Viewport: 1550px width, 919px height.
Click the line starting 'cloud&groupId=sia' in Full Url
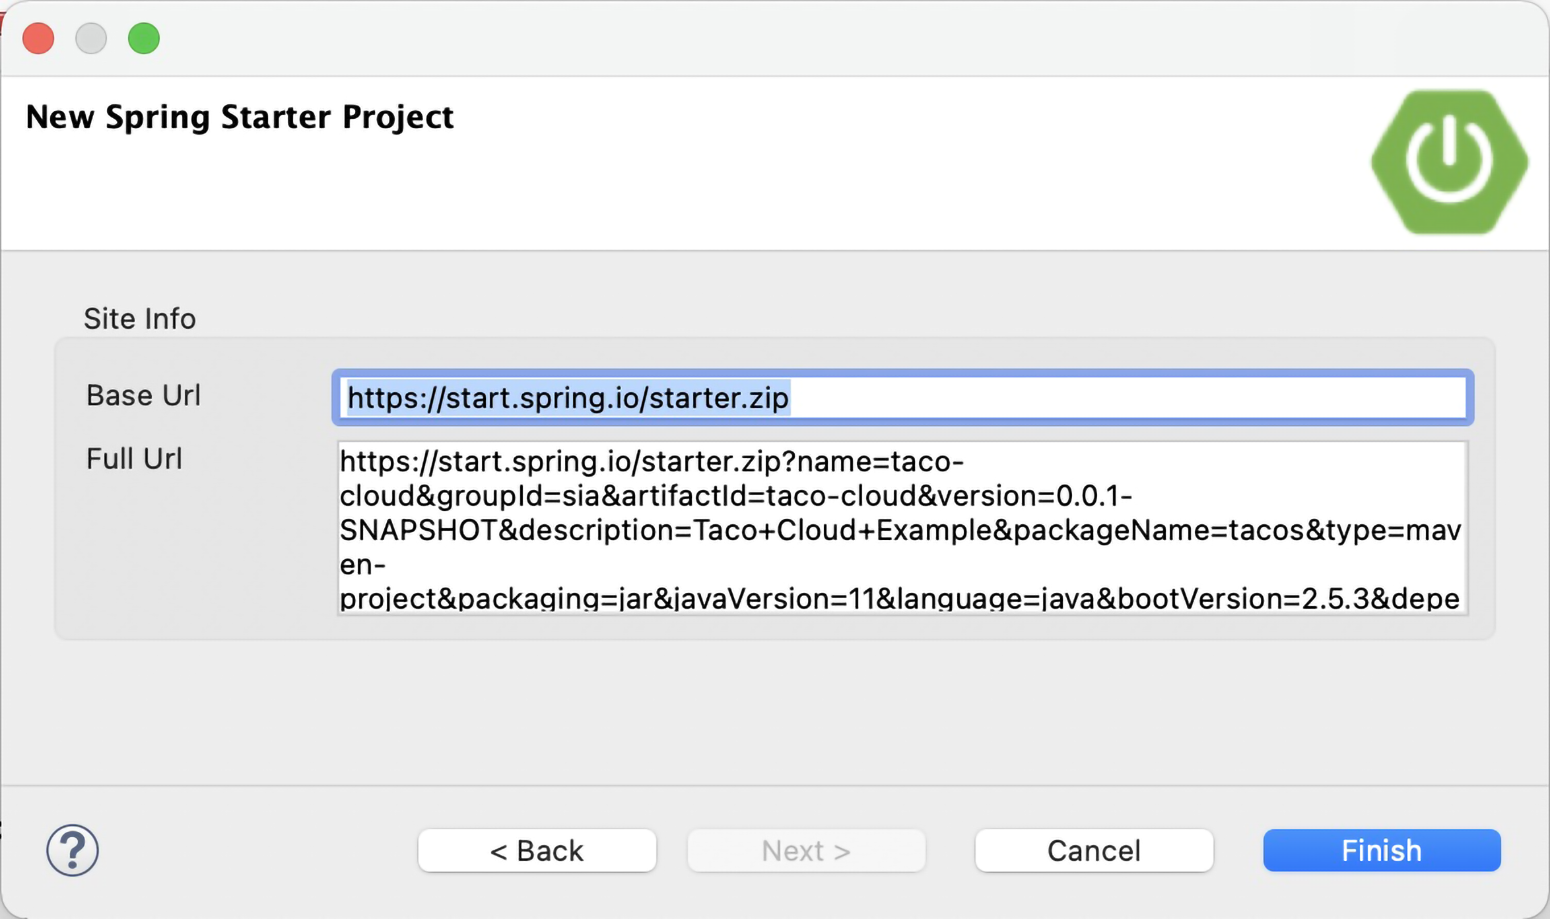[x=736, y=496]
